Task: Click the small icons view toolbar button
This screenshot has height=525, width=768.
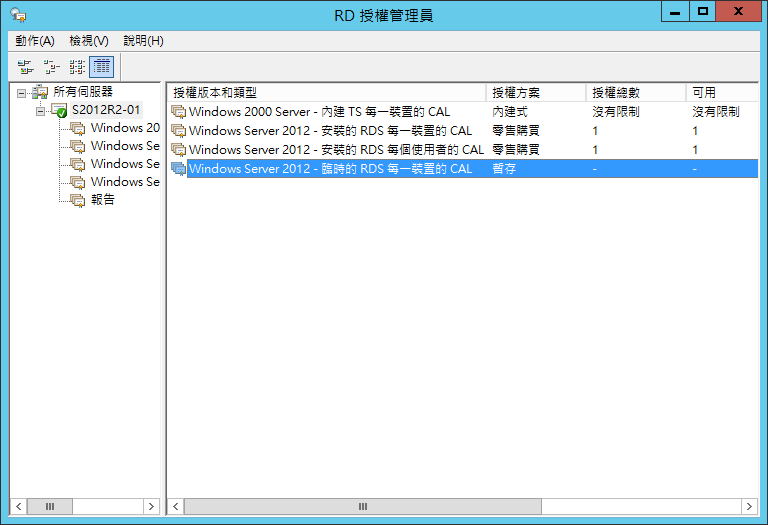Action: [x=51, y=67]
